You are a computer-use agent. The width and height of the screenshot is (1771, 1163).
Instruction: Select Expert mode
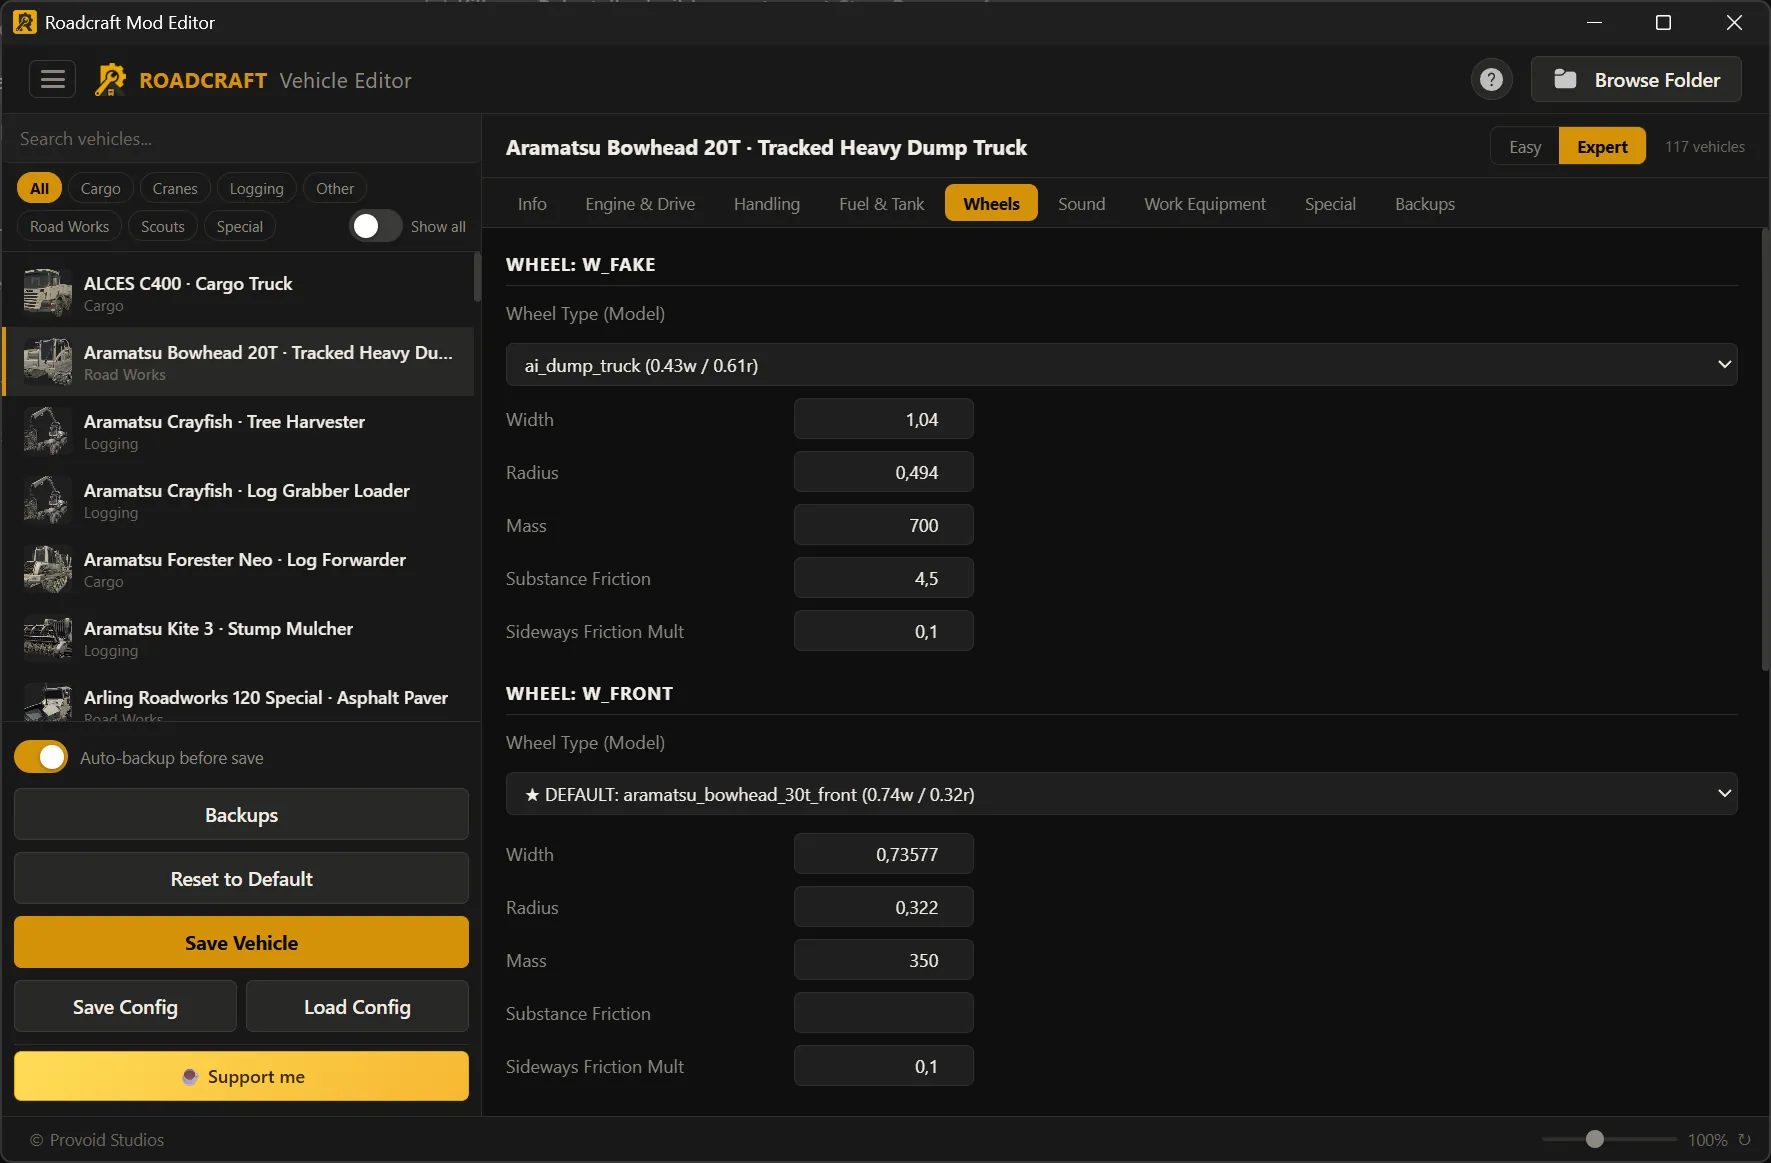1602,146
